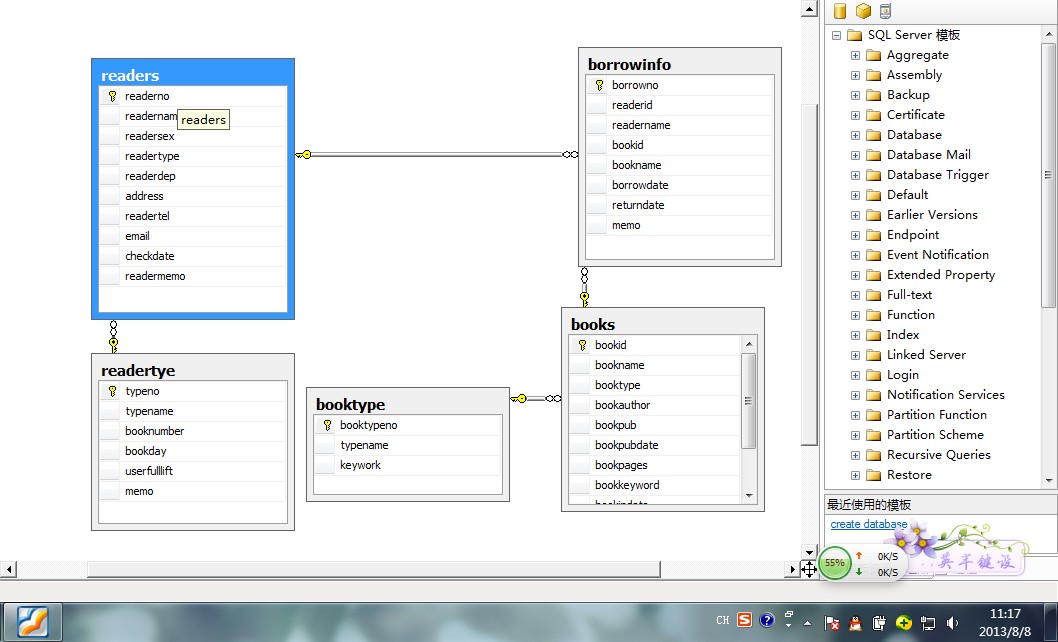Expand the Database Trigger folder node
This screenshot has width=1058, height=642.
pos(855,175)
